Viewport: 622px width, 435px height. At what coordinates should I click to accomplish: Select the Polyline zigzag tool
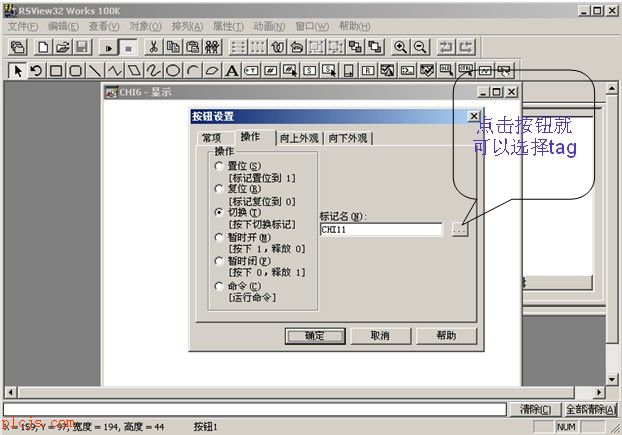(115, 71)
